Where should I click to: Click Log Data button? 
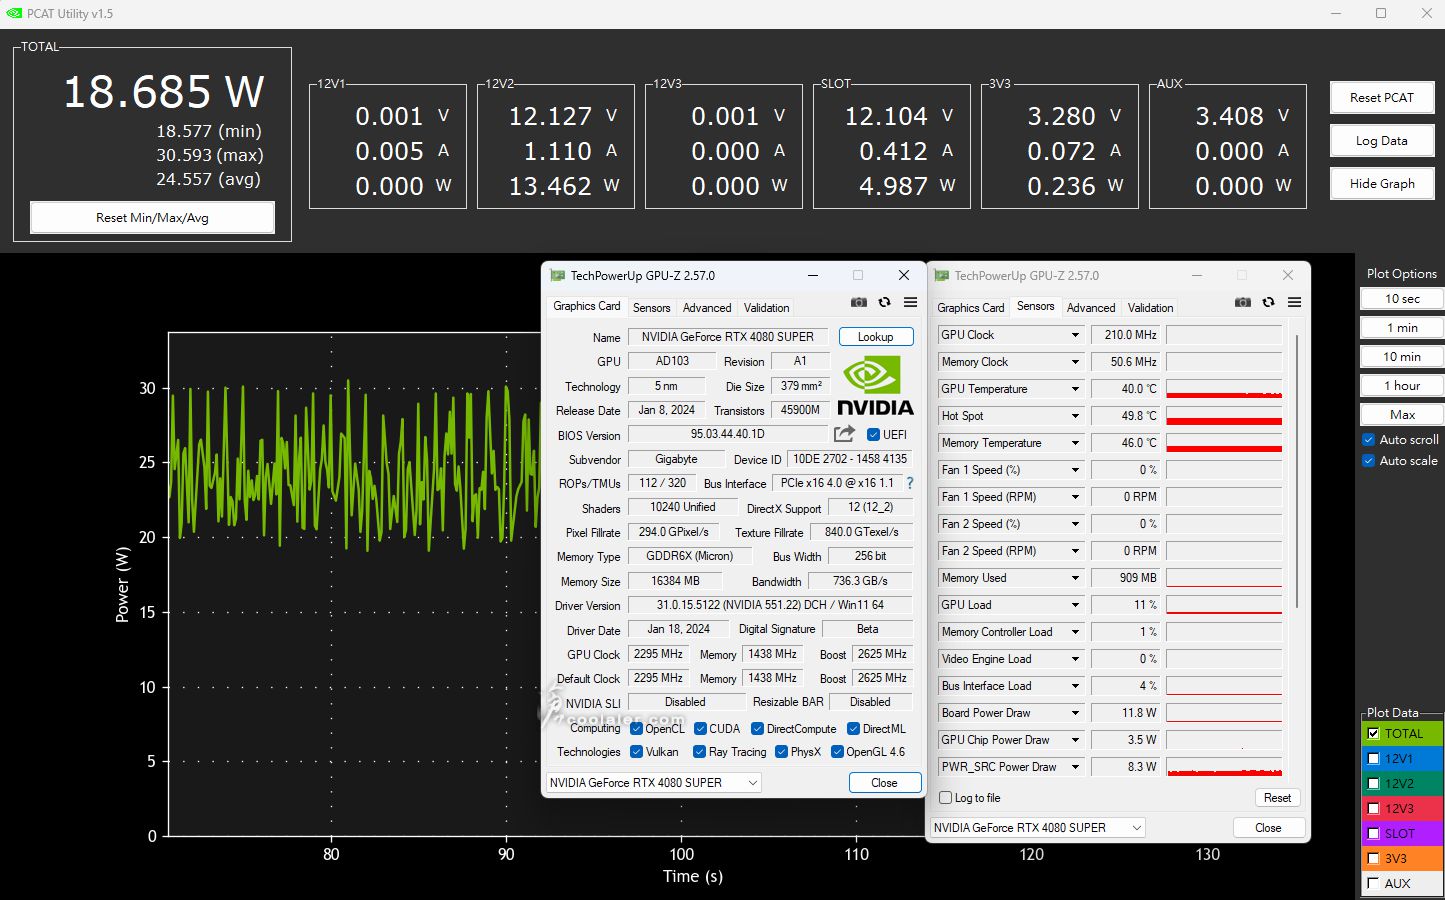tap(1382, 140)
